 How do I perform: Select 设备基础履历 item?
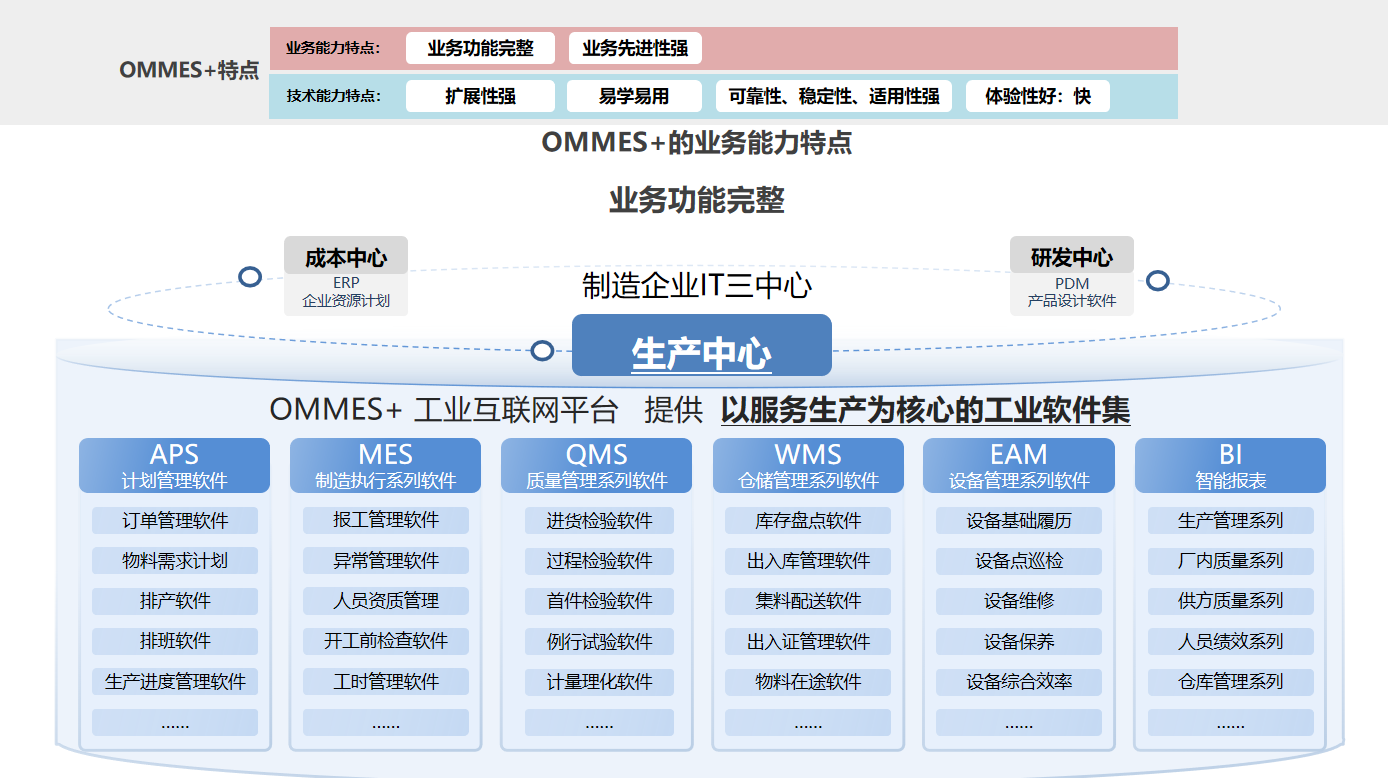(x=1019, y=520)
